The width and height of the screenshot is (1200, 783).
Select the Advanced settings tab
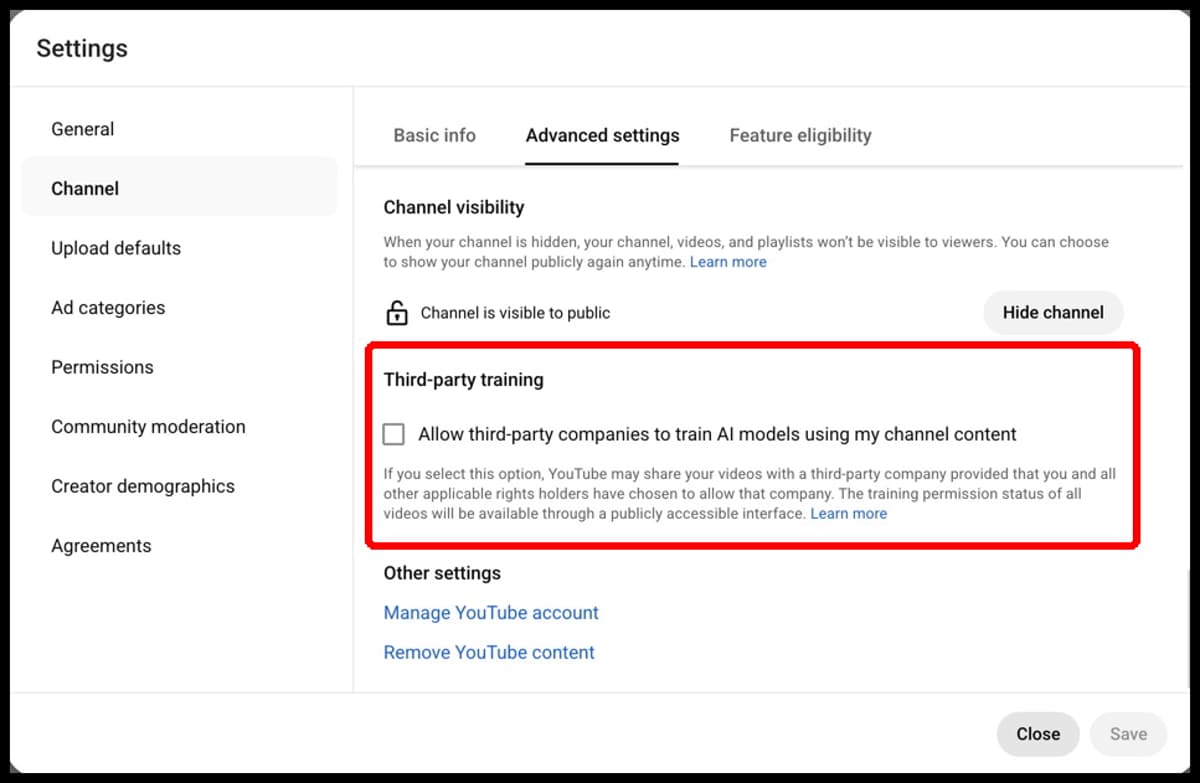[603, 135]
